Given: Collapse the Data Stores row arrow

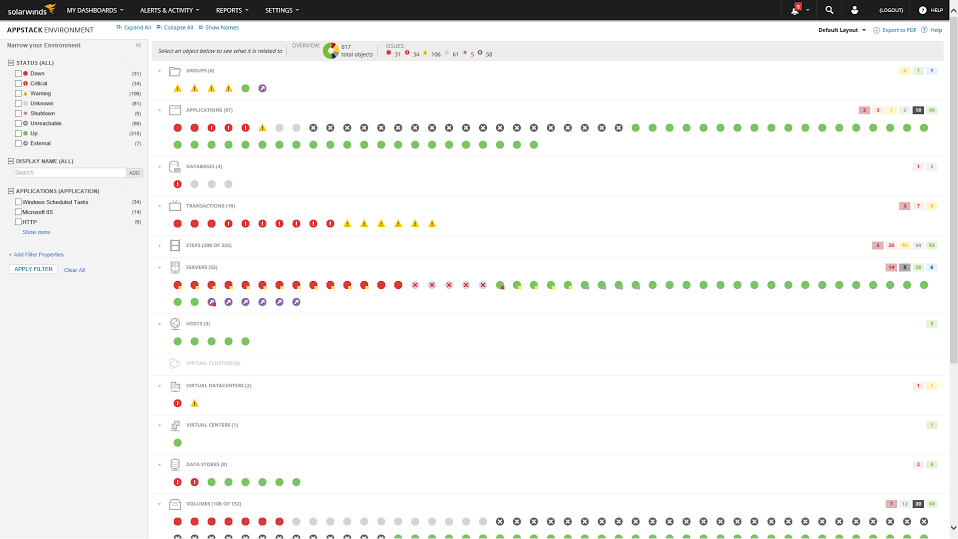Looking at the screenshot, I should tap(159, 465).
